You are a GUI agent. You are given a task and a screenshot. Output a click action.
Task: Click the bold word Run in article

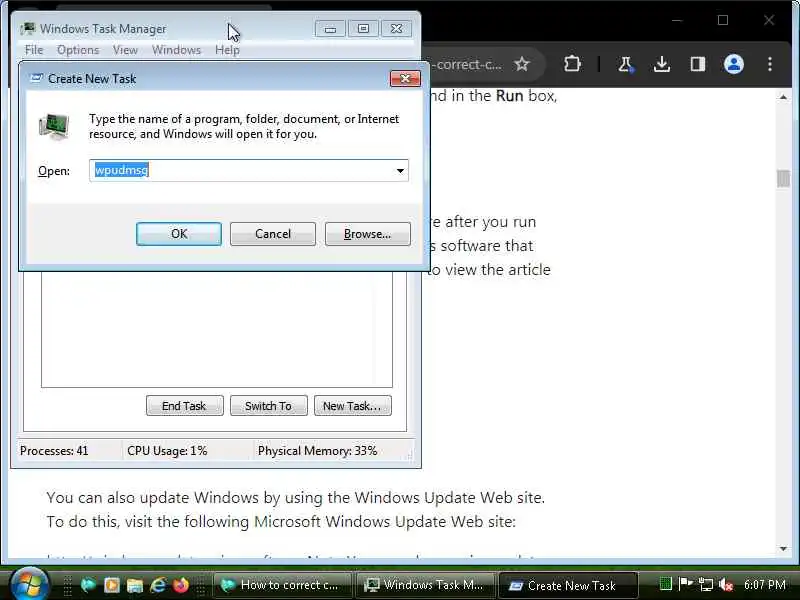point(509,95)
